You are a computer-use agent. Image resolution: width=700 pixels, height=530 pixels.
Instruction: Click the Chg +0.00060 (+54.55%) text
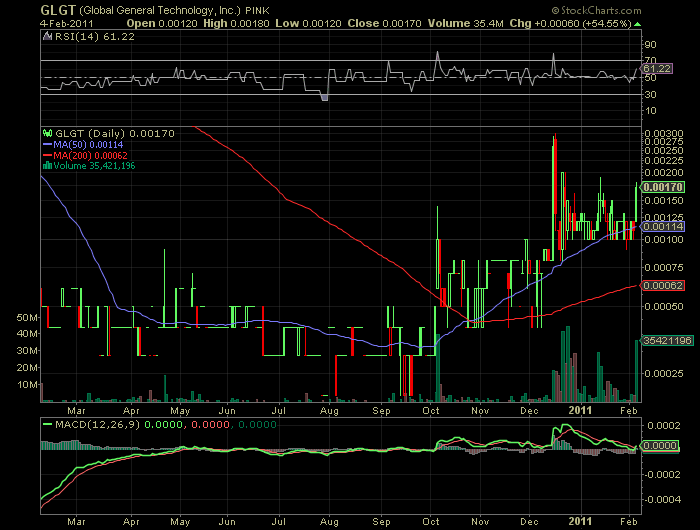[x=571, y=24]
